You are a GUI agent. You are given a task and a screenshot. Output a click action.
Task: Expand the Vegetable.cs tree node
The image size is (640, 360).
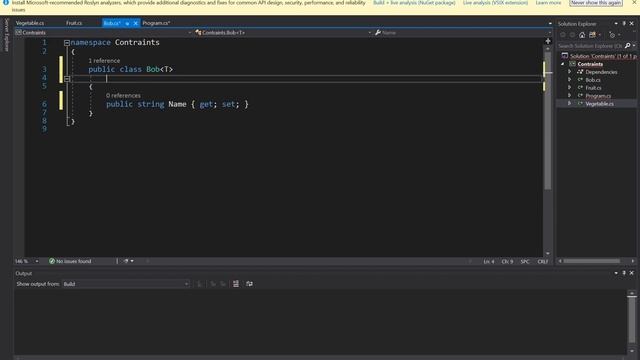pyautogui.click(x=570, y=104)
